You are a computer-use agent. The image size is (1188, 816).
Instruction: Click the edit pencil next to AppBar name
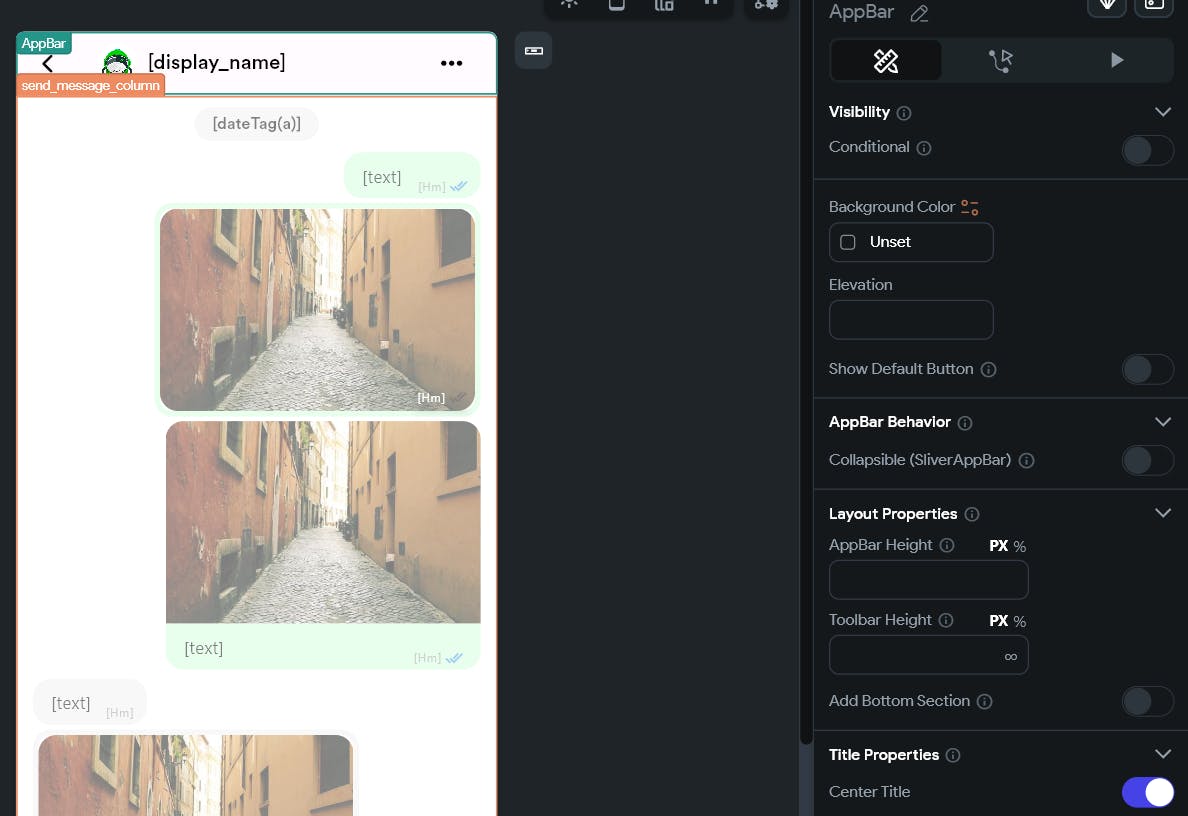coord(919,14)
